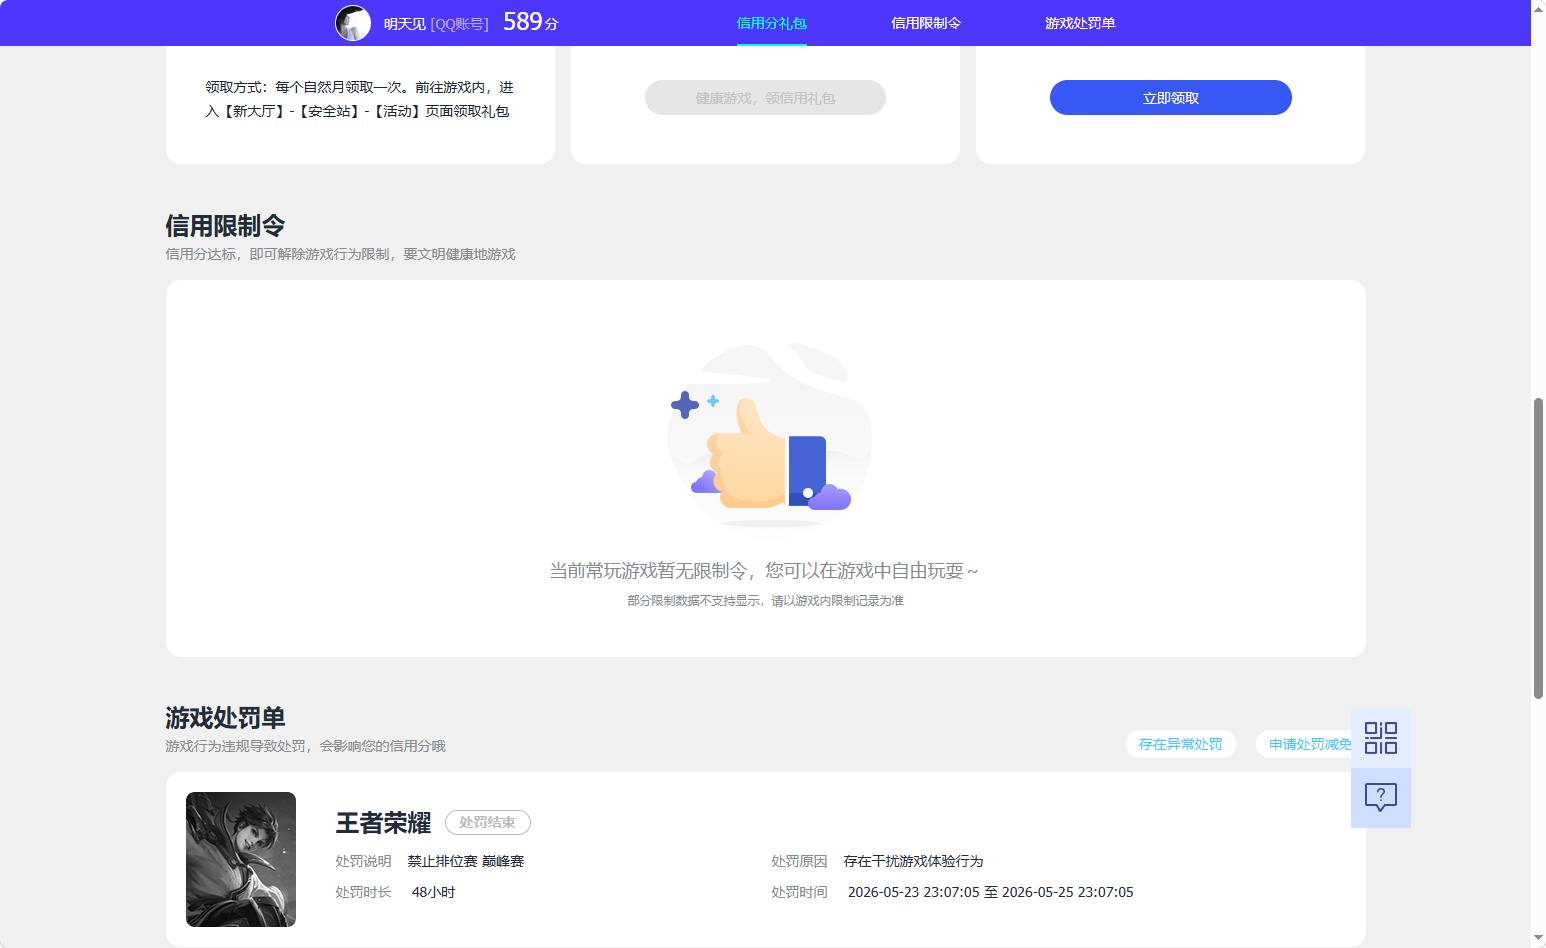Screen dimensions: 1546x948
Task: Click the username 明天见 in header
Action: tap(405, 24)
